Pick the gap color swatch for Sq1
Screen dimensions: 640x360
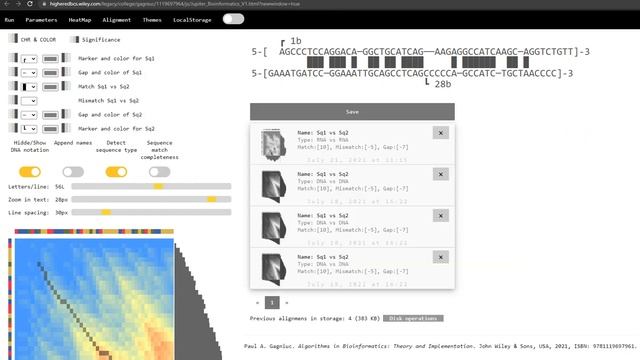pos(50,73)
